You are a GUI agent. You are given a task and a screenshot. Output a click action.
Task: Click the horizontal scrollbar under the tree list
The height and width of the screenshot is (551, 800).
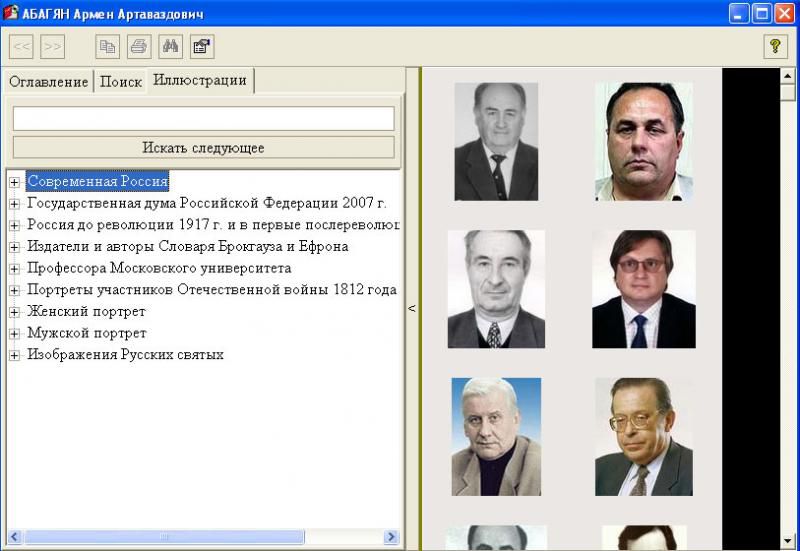click(x=200, y=537)
